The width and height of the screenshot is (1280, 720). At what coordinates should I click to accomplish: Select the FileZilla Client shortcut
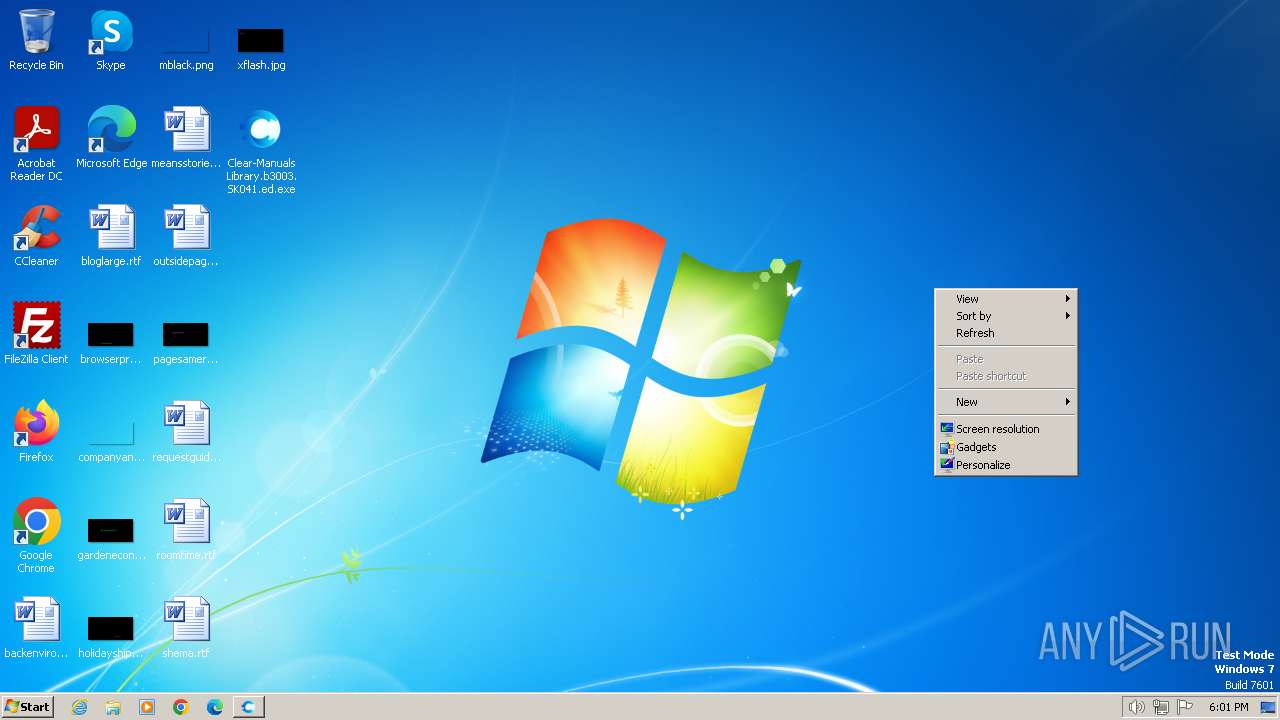tap(36, 334)
